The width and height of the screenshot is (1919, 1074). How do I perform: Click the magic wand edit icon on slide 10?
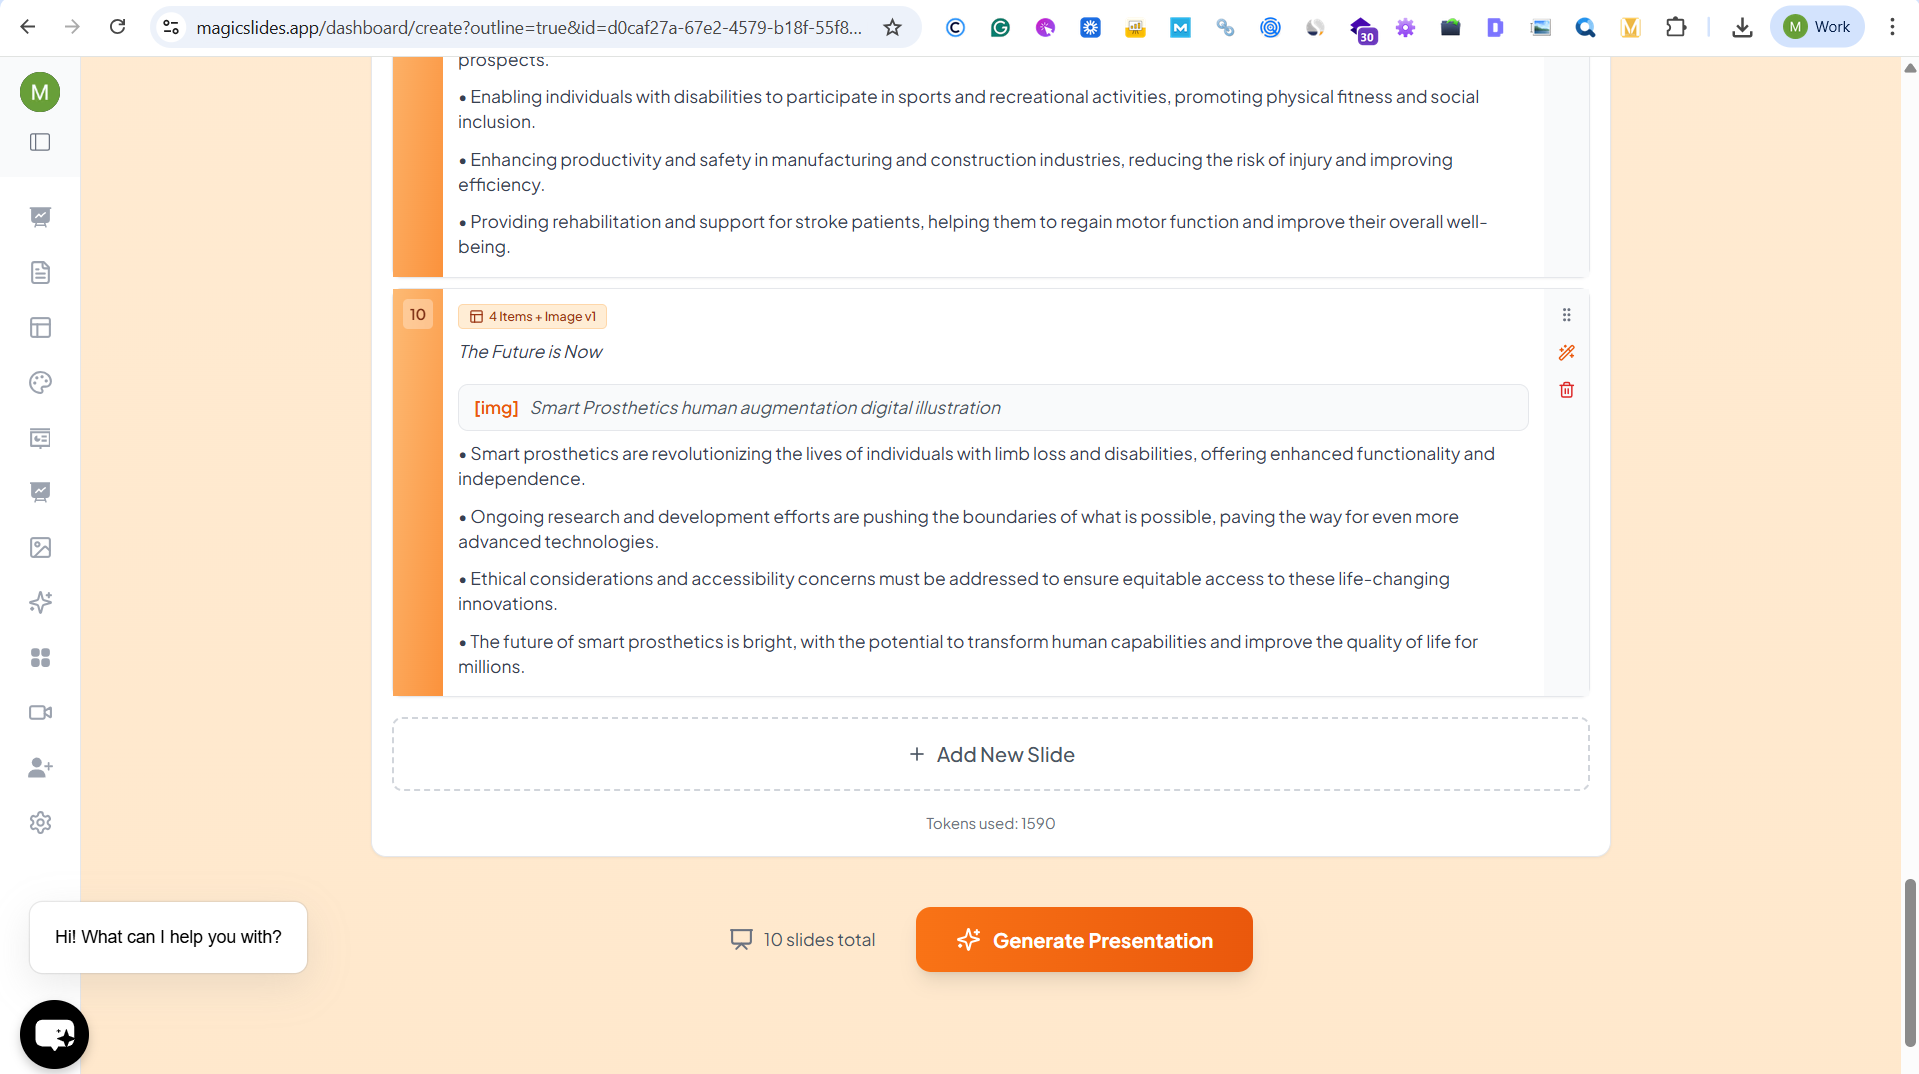[1566, 352]
